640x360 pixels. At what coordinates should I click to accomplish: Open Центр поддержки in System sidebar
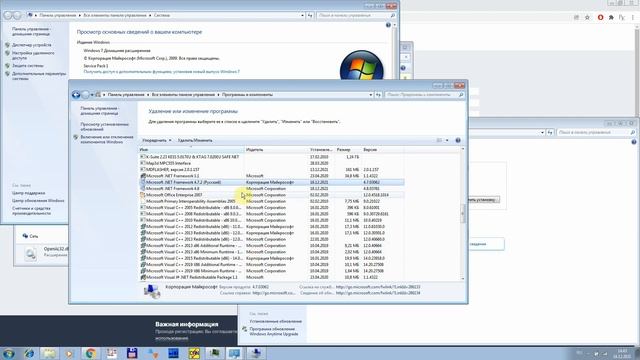(29, 193)
